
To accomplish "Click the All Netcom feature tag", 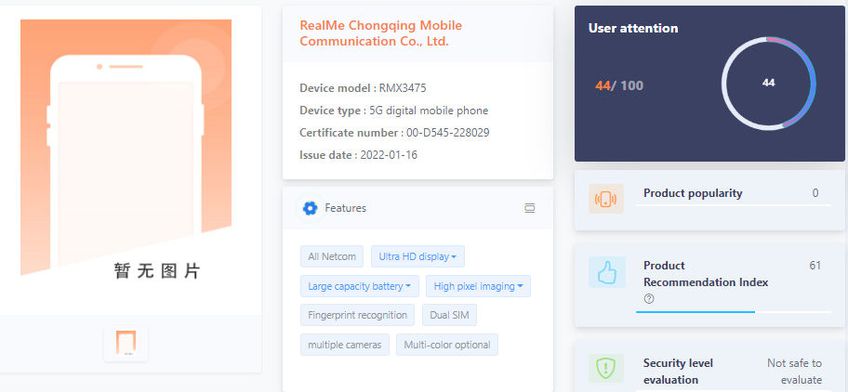I will [332, 256].
